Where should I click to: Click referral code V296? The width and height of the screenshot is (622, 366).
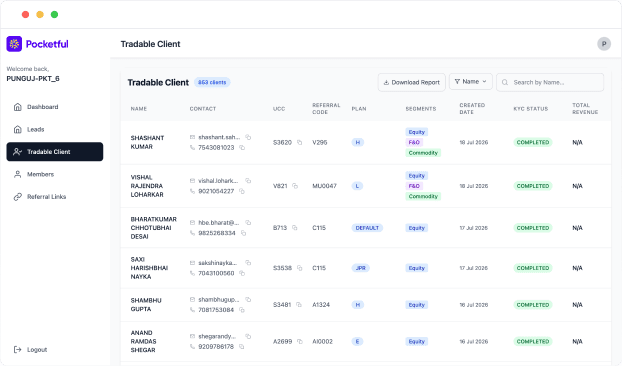(320, 142)
